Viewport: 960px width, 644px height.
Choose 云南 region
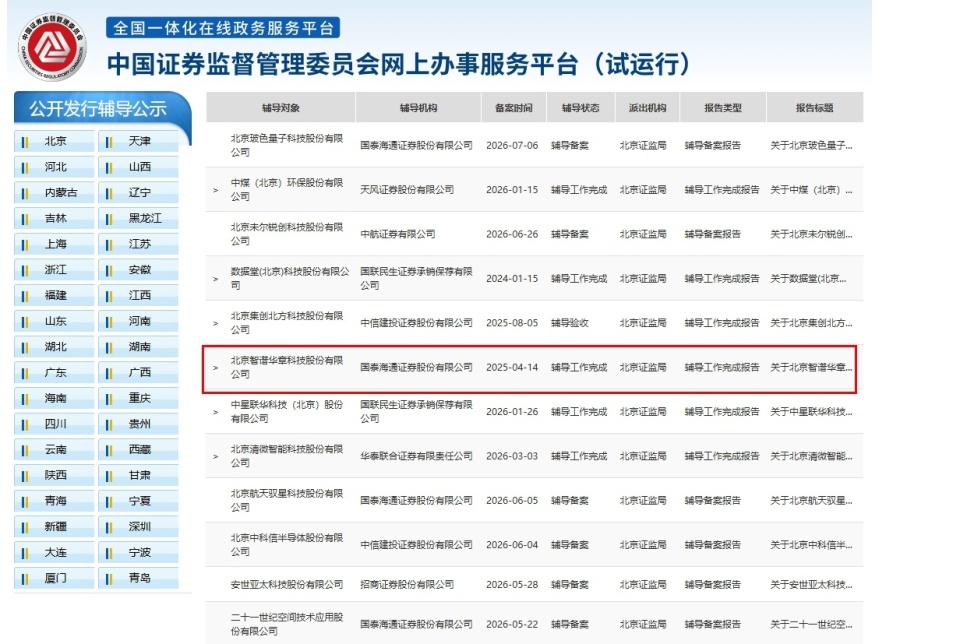pos(54,450)
